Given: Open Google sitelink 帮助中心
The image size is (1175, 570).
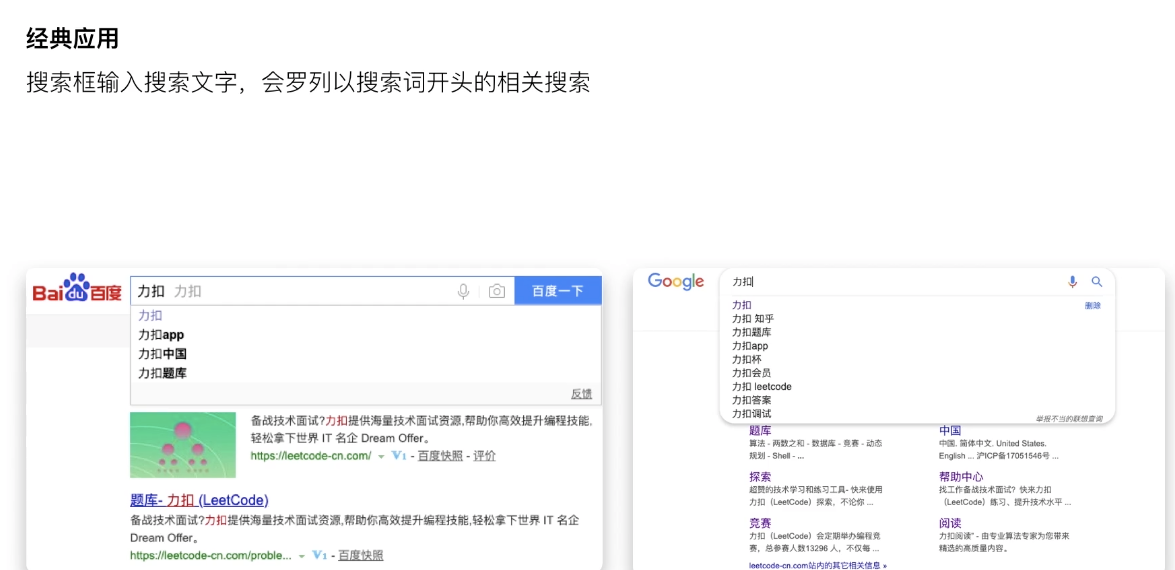Looking at the screenshot, I should [961, 476].
